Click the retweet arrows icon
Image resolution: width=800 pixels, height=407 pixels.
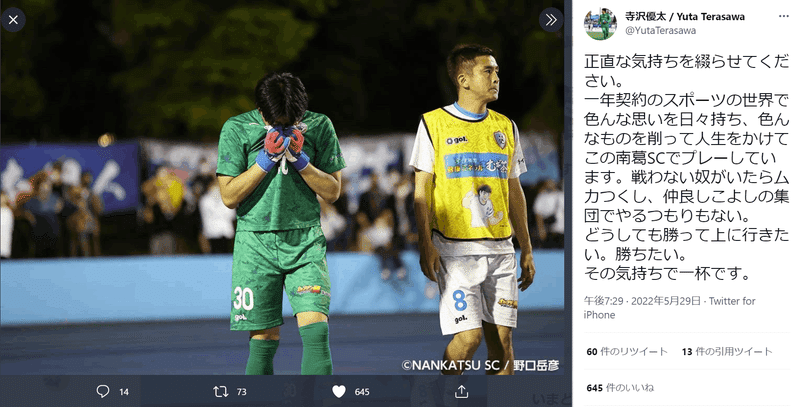[220, 391]
